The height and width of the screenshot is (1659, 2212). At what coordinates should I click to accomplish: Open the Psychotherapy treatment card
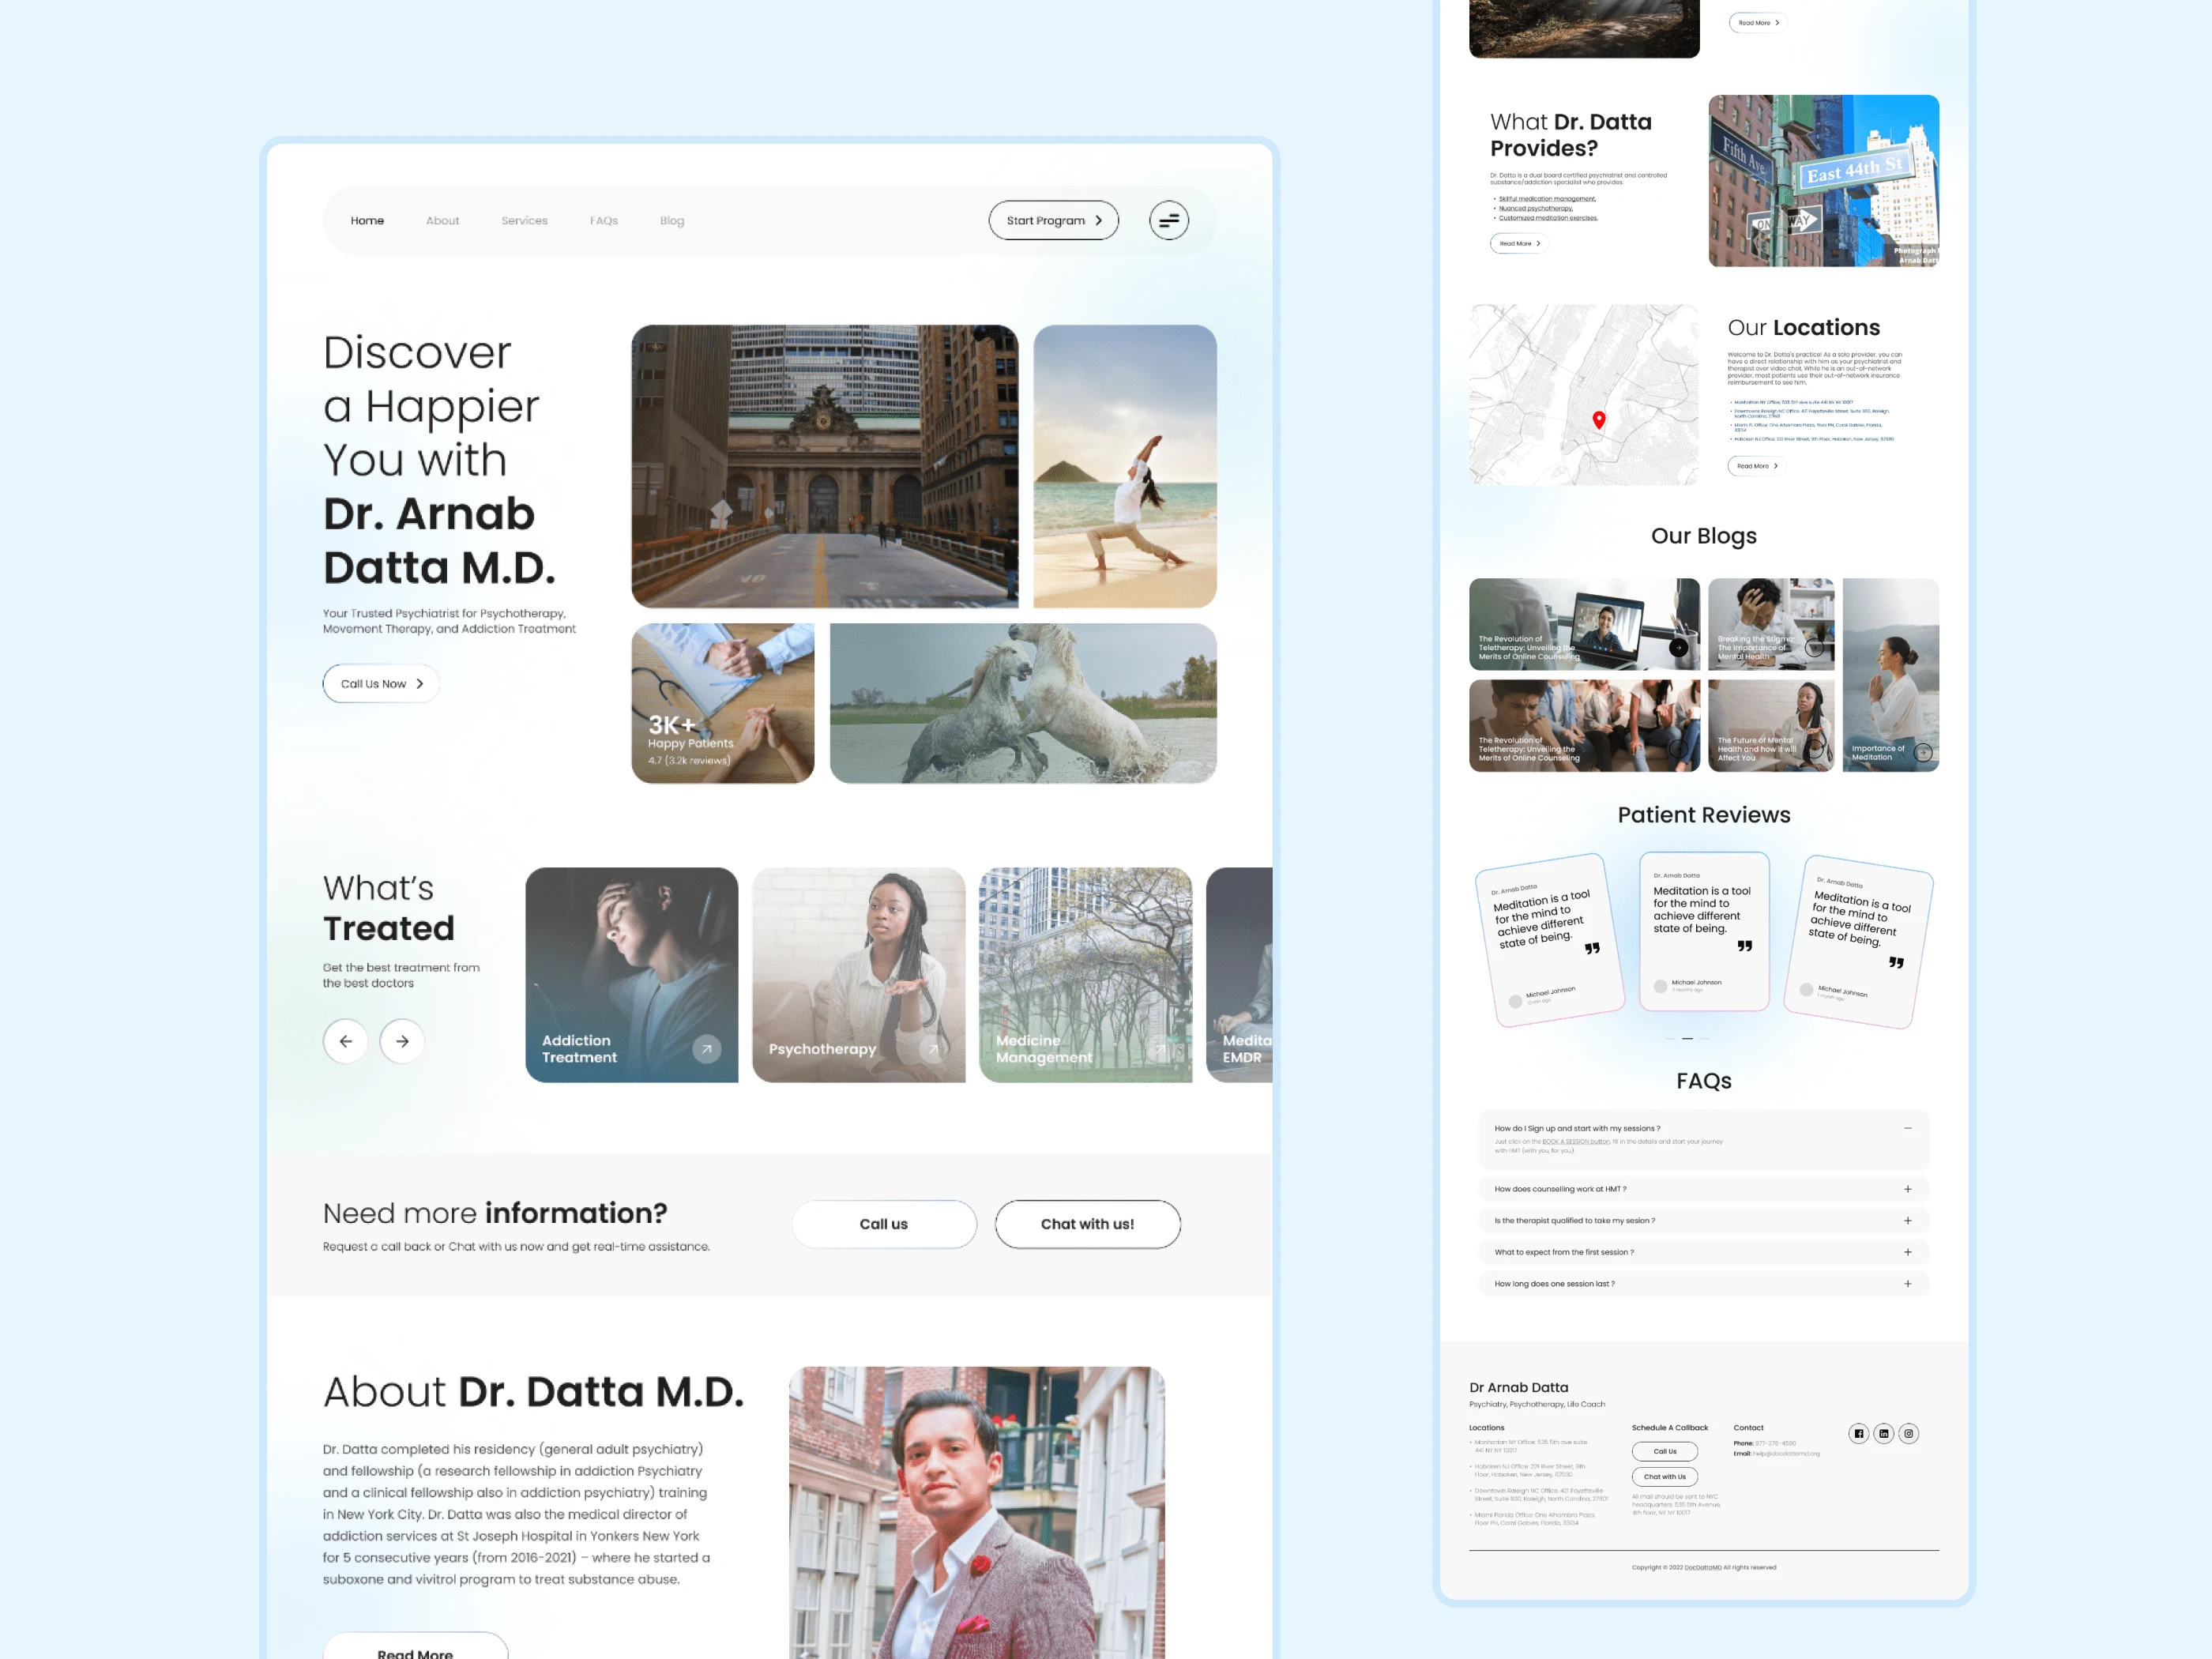858,975
